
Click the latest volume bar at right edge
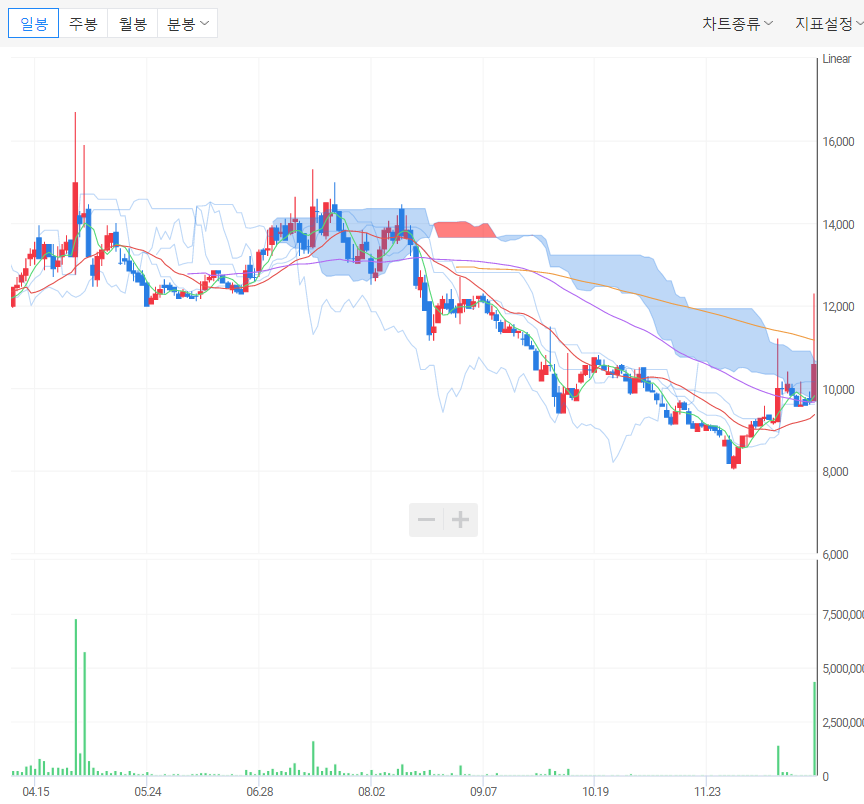point(814,729)
